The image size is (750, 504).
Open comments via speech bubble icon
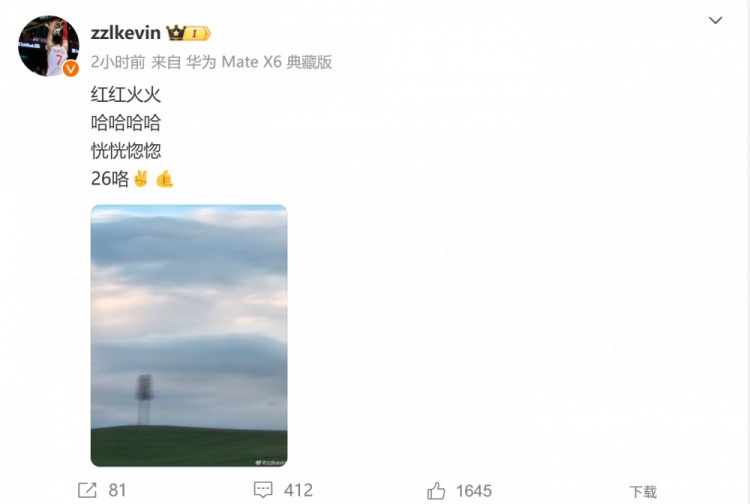click(x=263, y=490)
